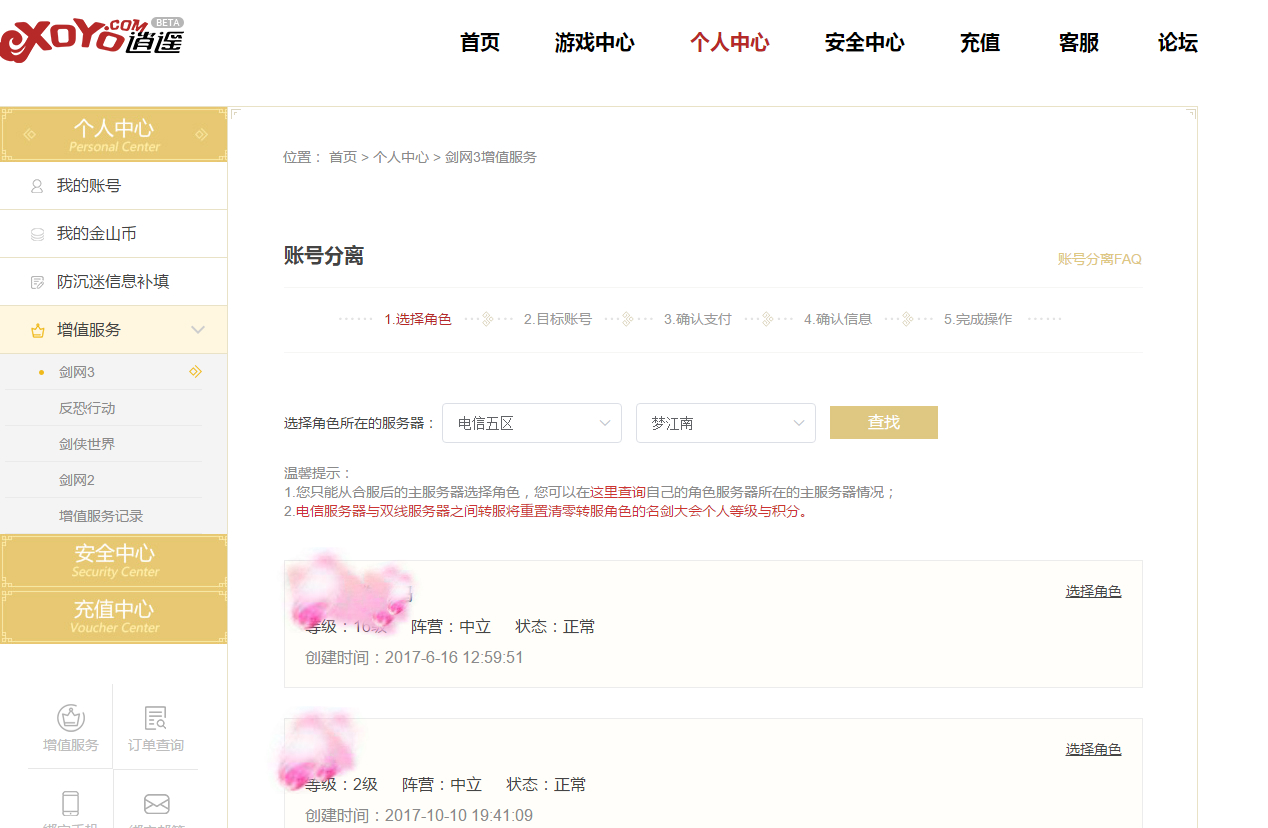1268x828 pixels.
Task: Select 反恐行动 in the sidebar submenu
Action: [x=87, y=408]
